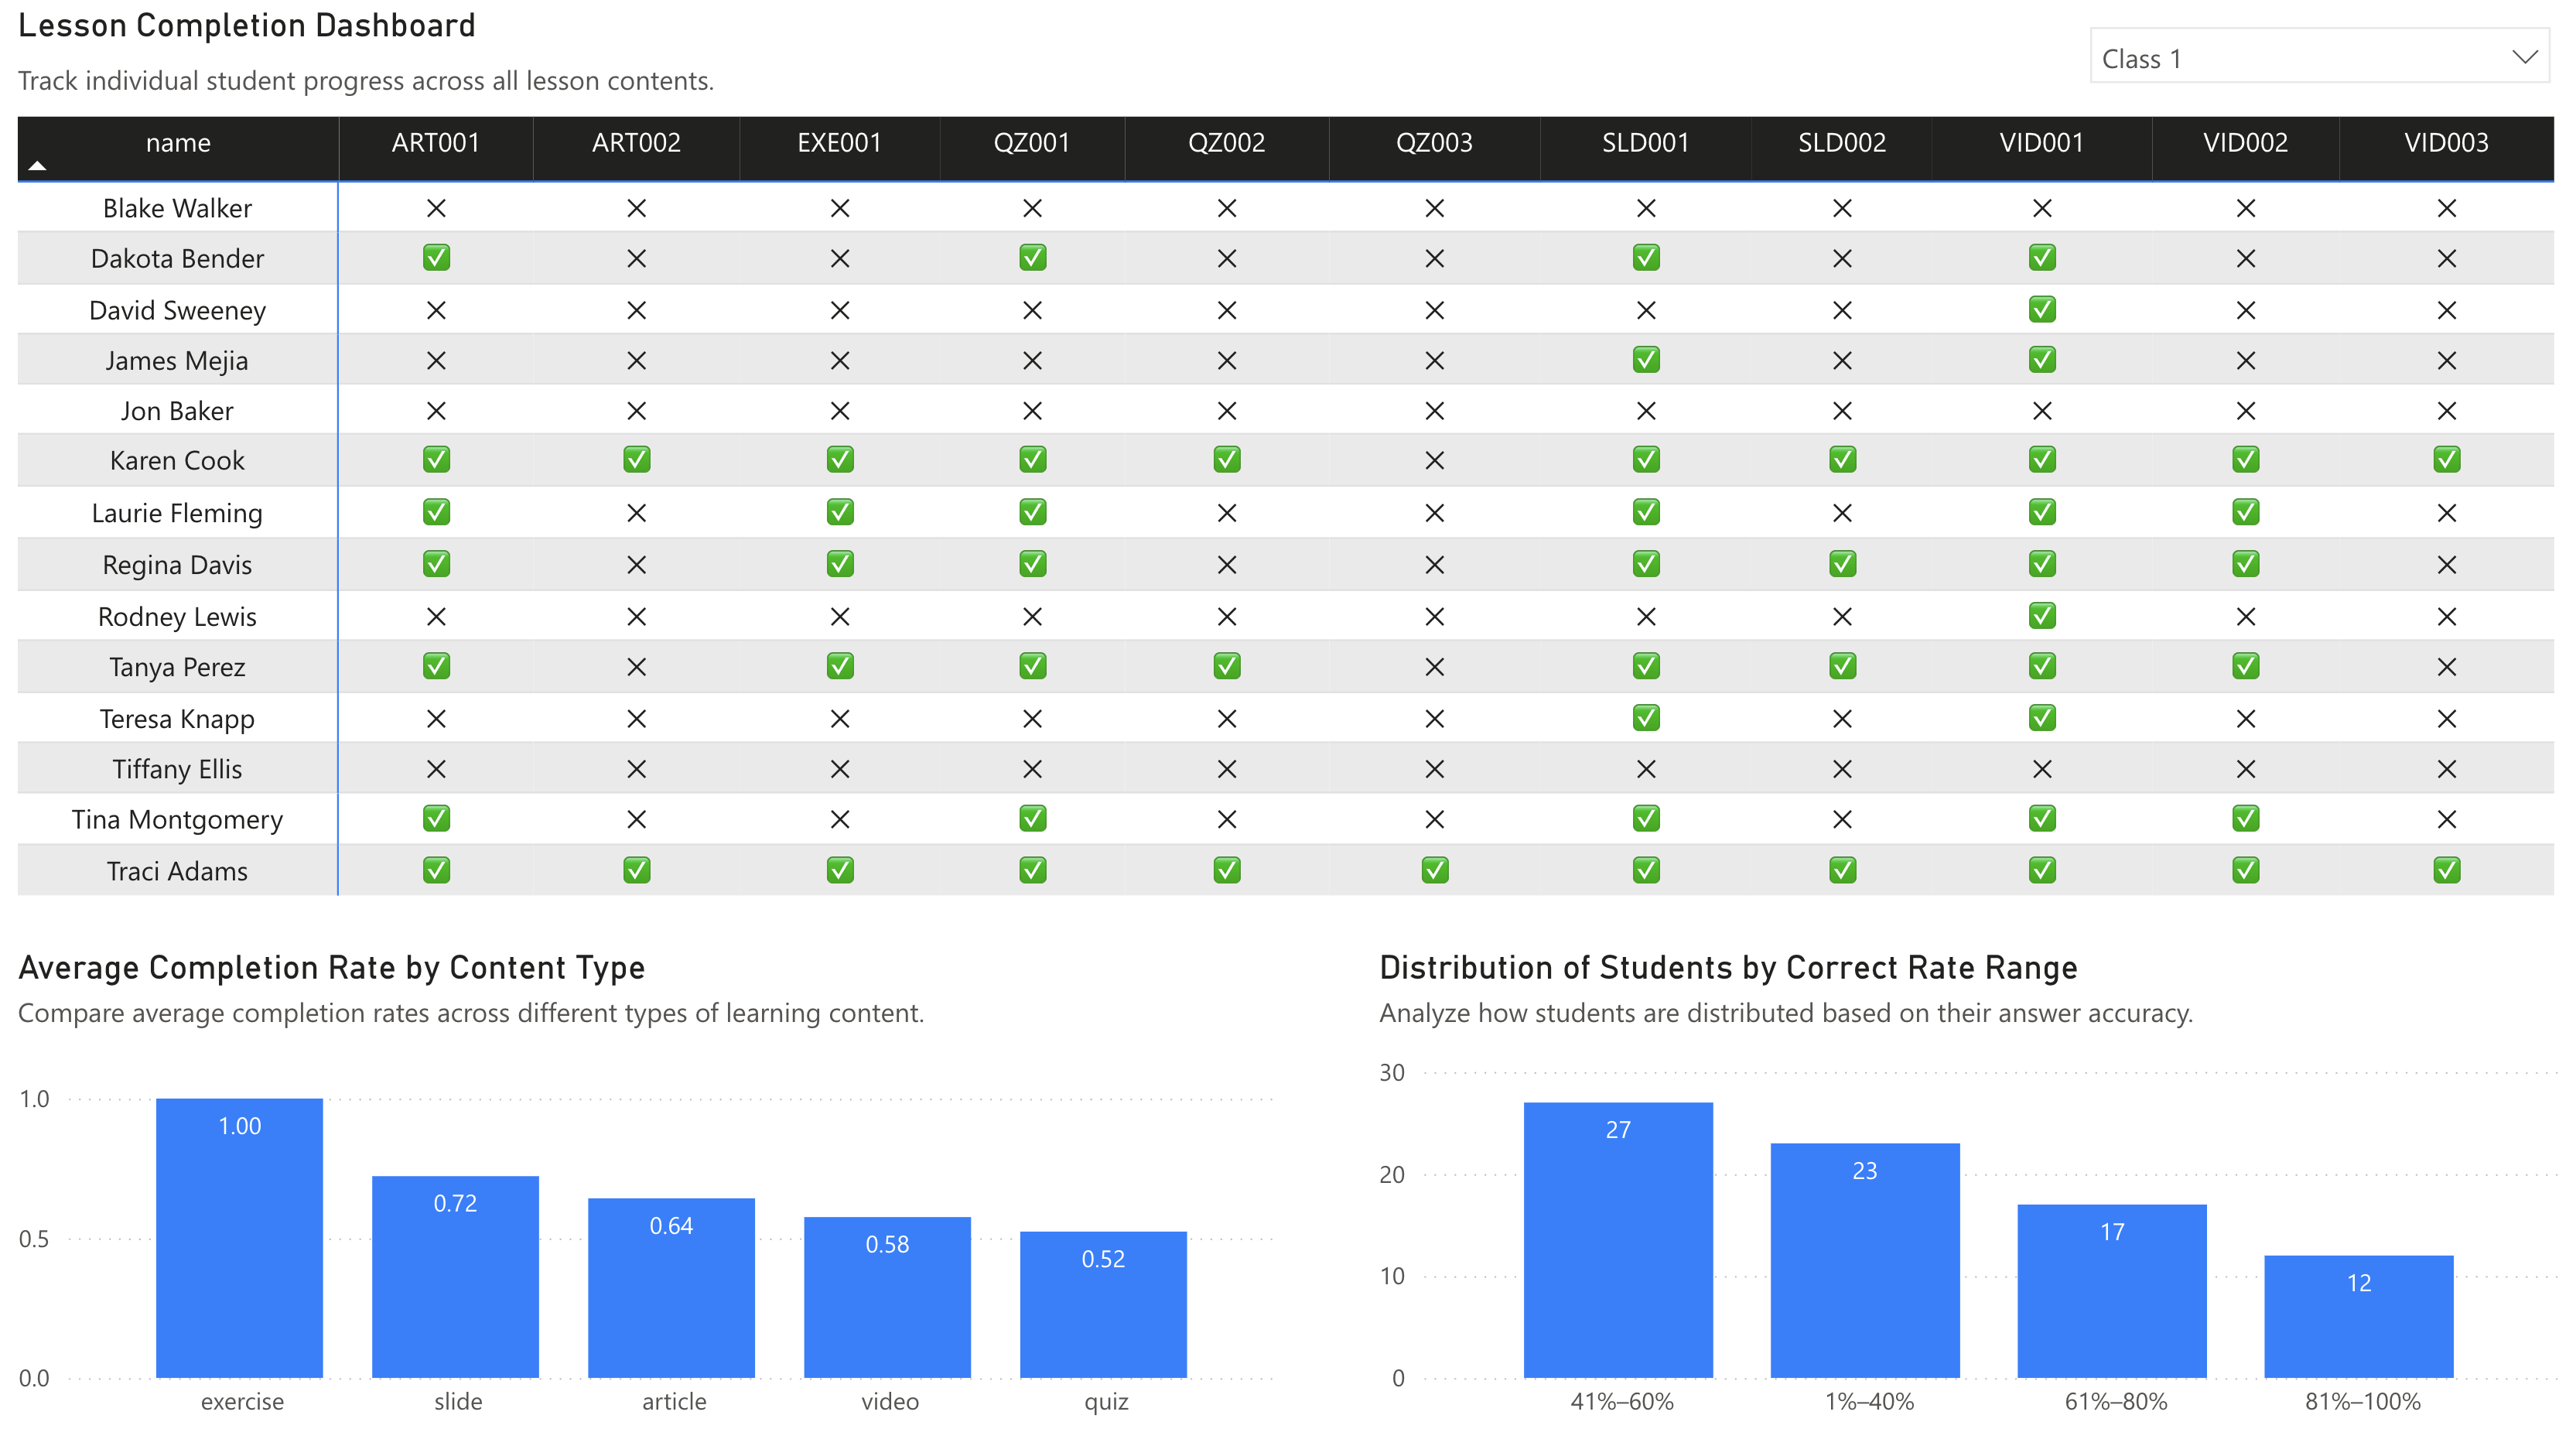Select the Regina Davis name cell

[177, 565]
